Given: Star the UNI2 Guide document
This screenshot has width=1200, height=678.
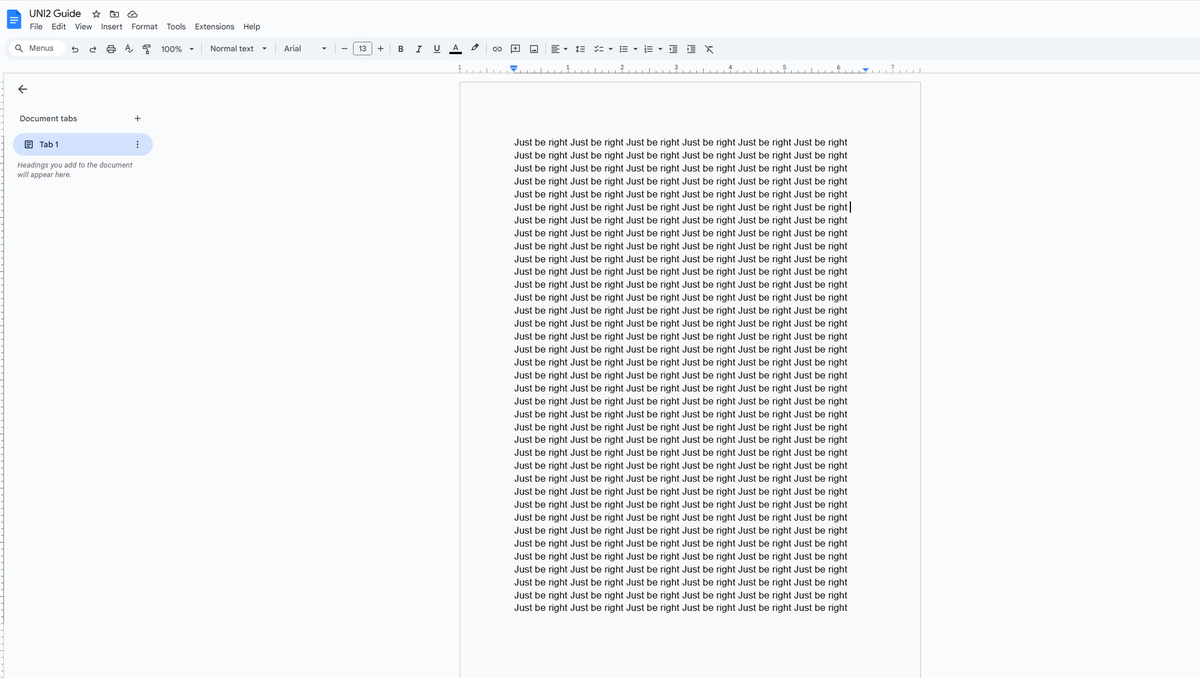Looking at the screenshot, I should pos(96,14).
